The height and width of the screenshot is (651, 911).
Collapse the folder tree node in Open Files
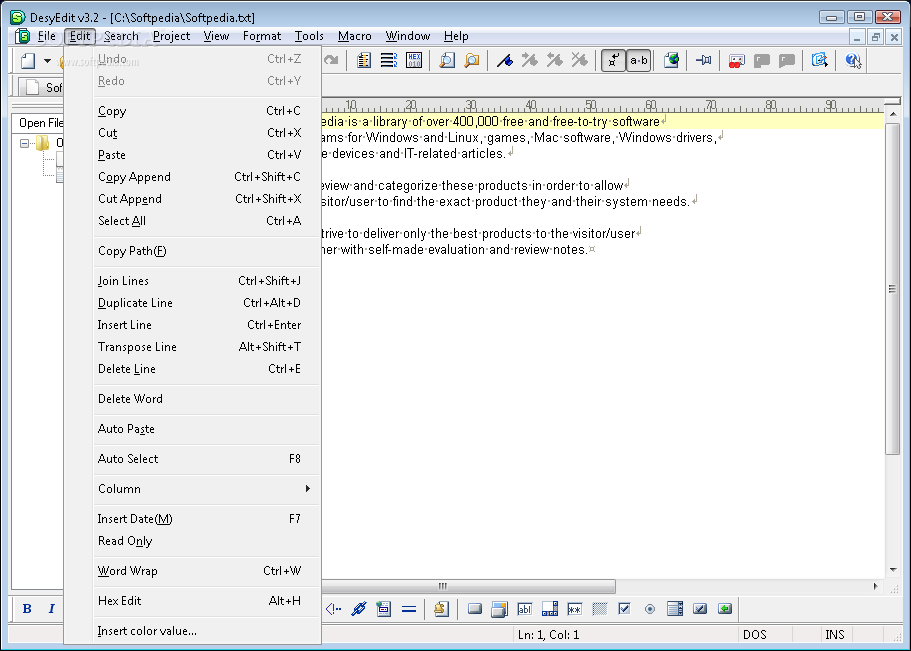[x=24, y=143]
